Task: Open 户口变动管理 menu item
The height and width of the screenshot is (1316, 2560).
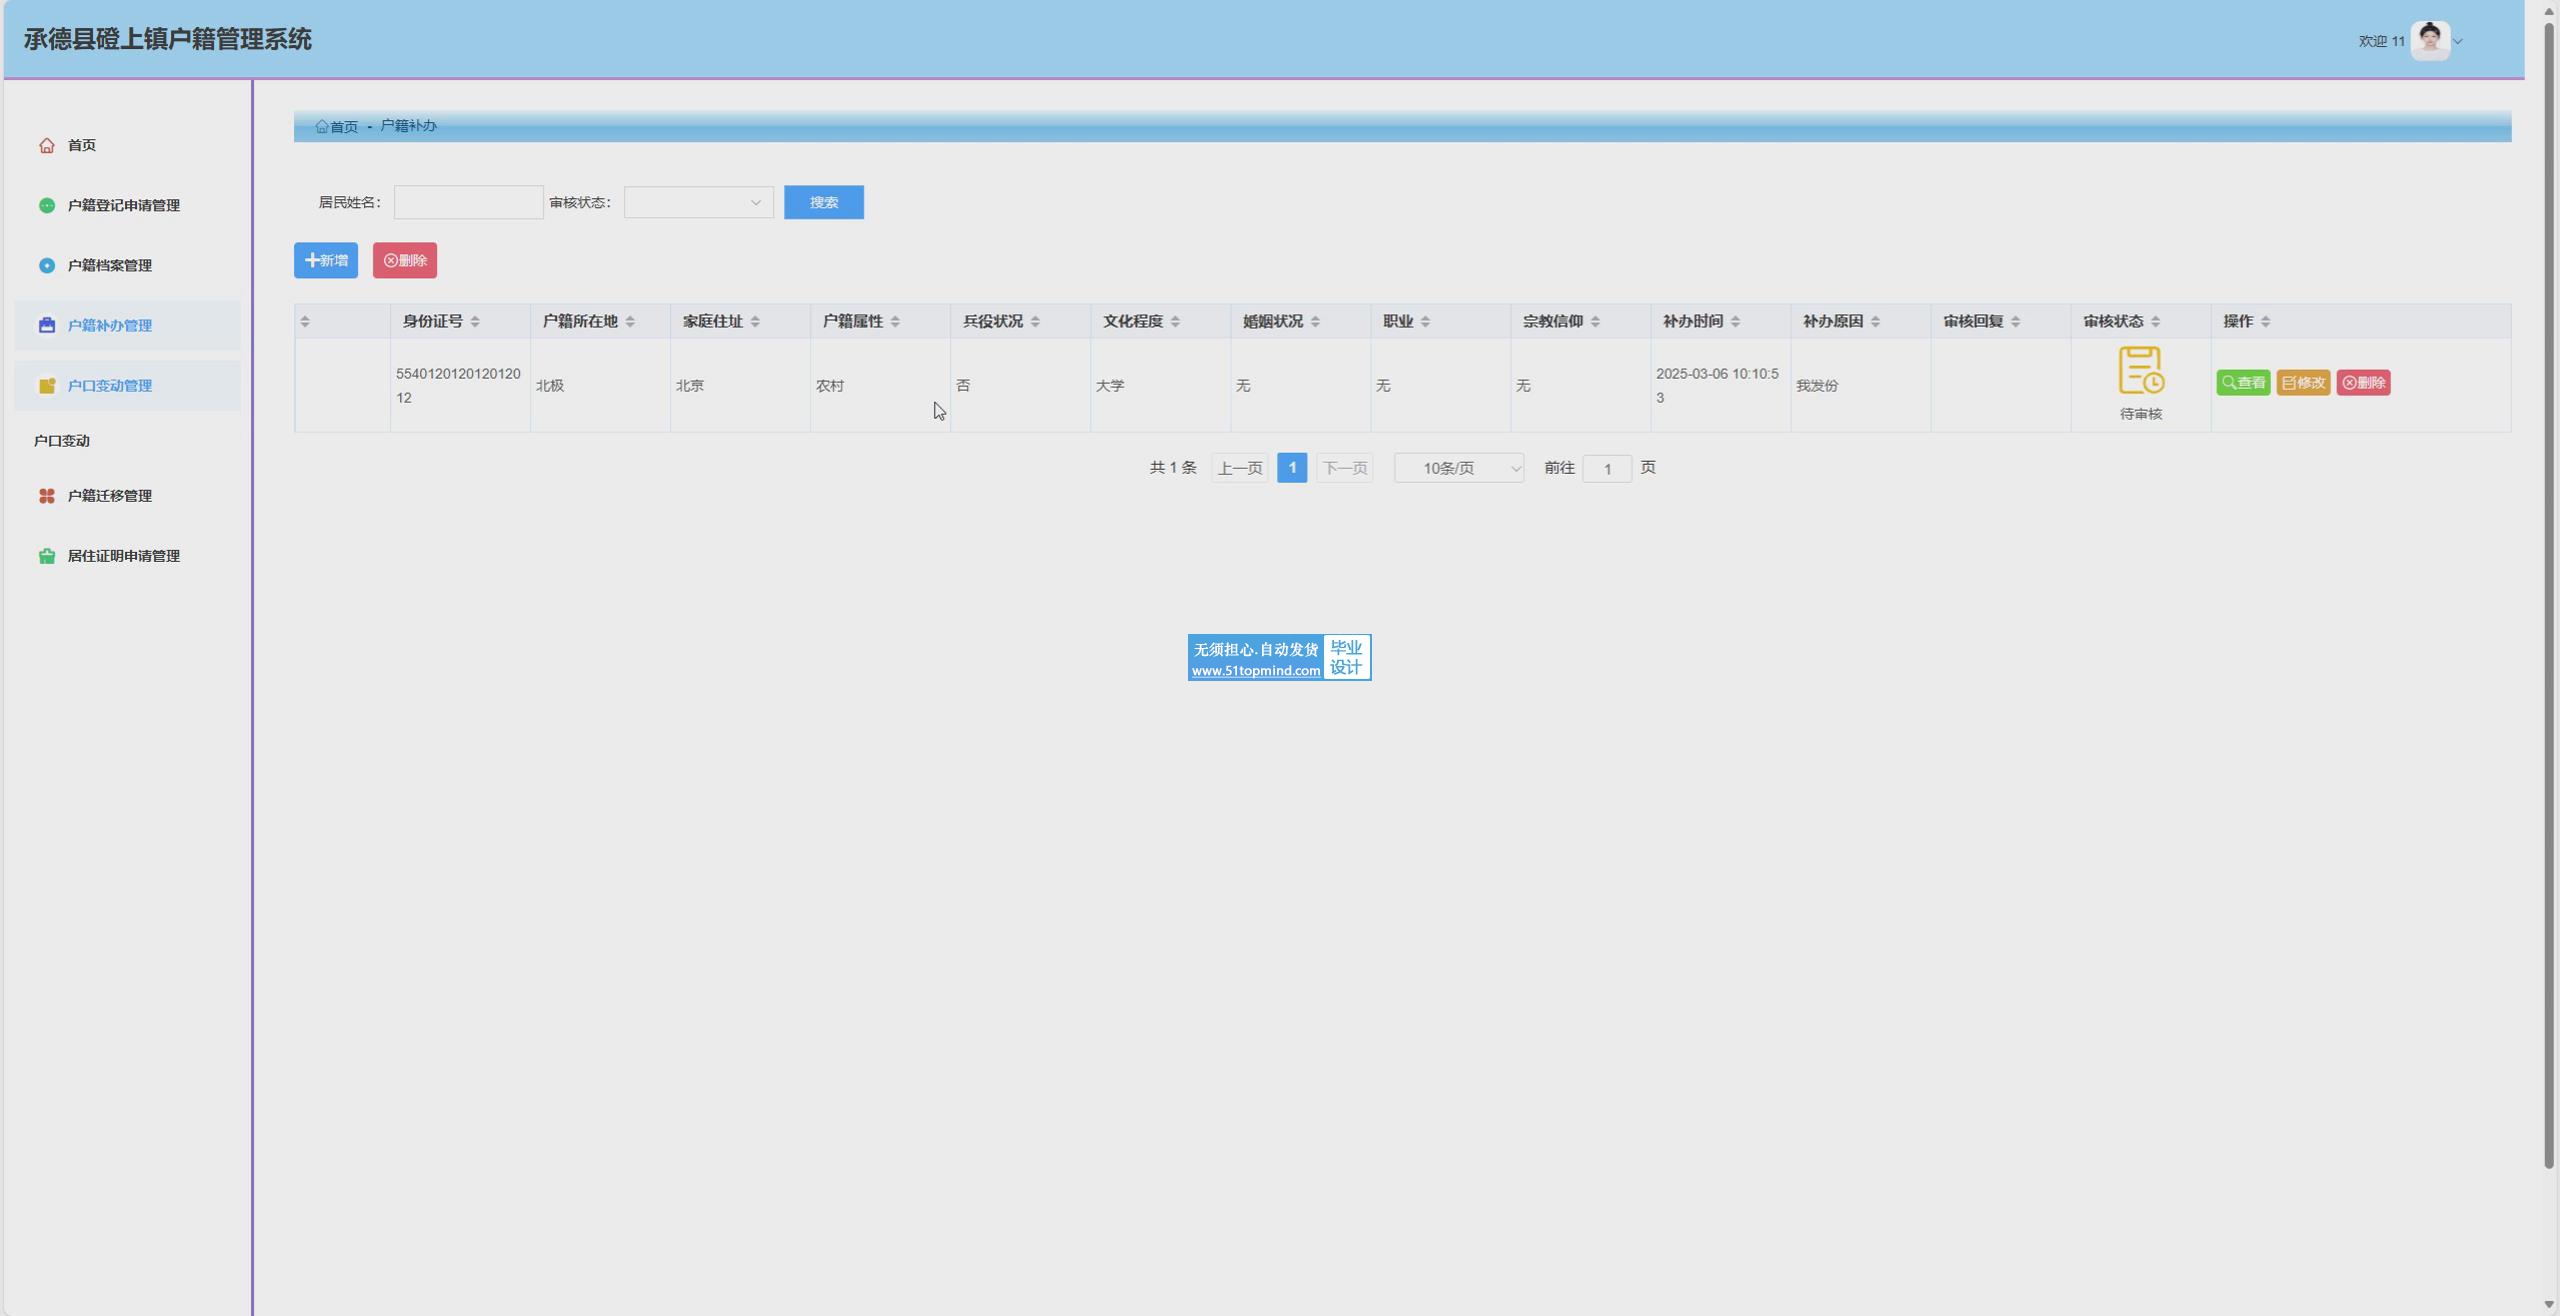Action: click(x=110, y=386)
